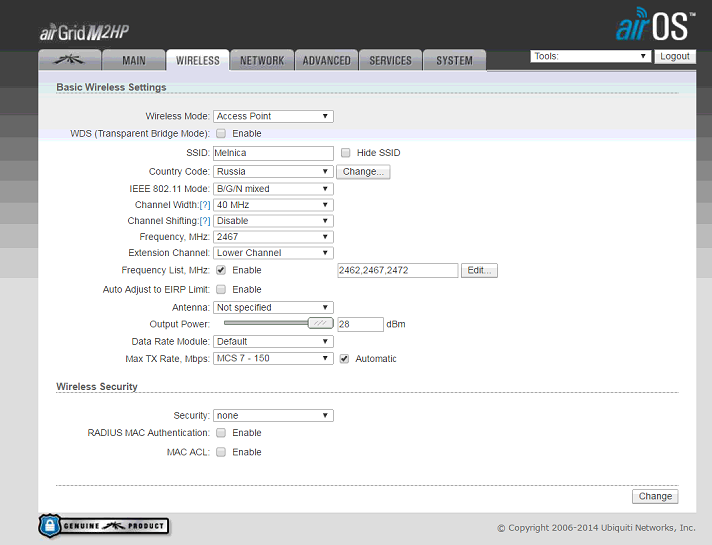Click the Genuine Product badge
Screen dimensions: 712x545
[104, 526]
